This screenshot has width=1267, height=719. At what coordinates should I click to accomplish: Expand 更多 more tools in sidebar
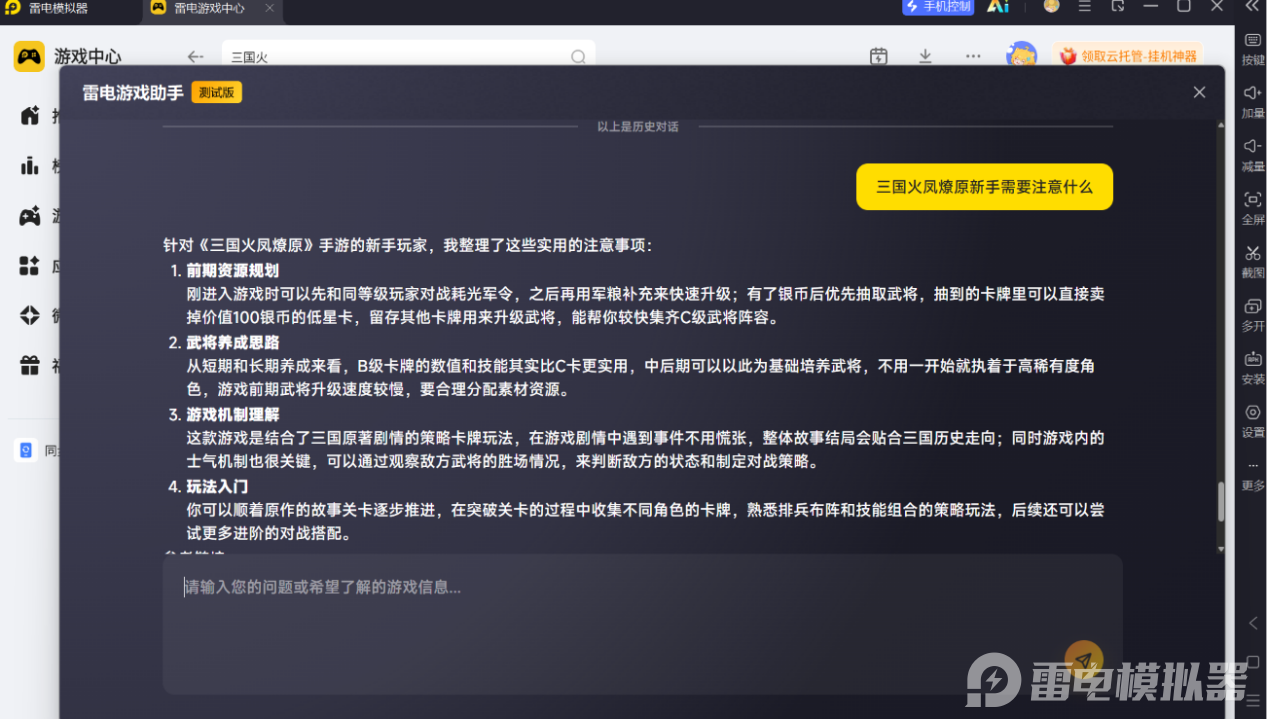(1253, 475)
